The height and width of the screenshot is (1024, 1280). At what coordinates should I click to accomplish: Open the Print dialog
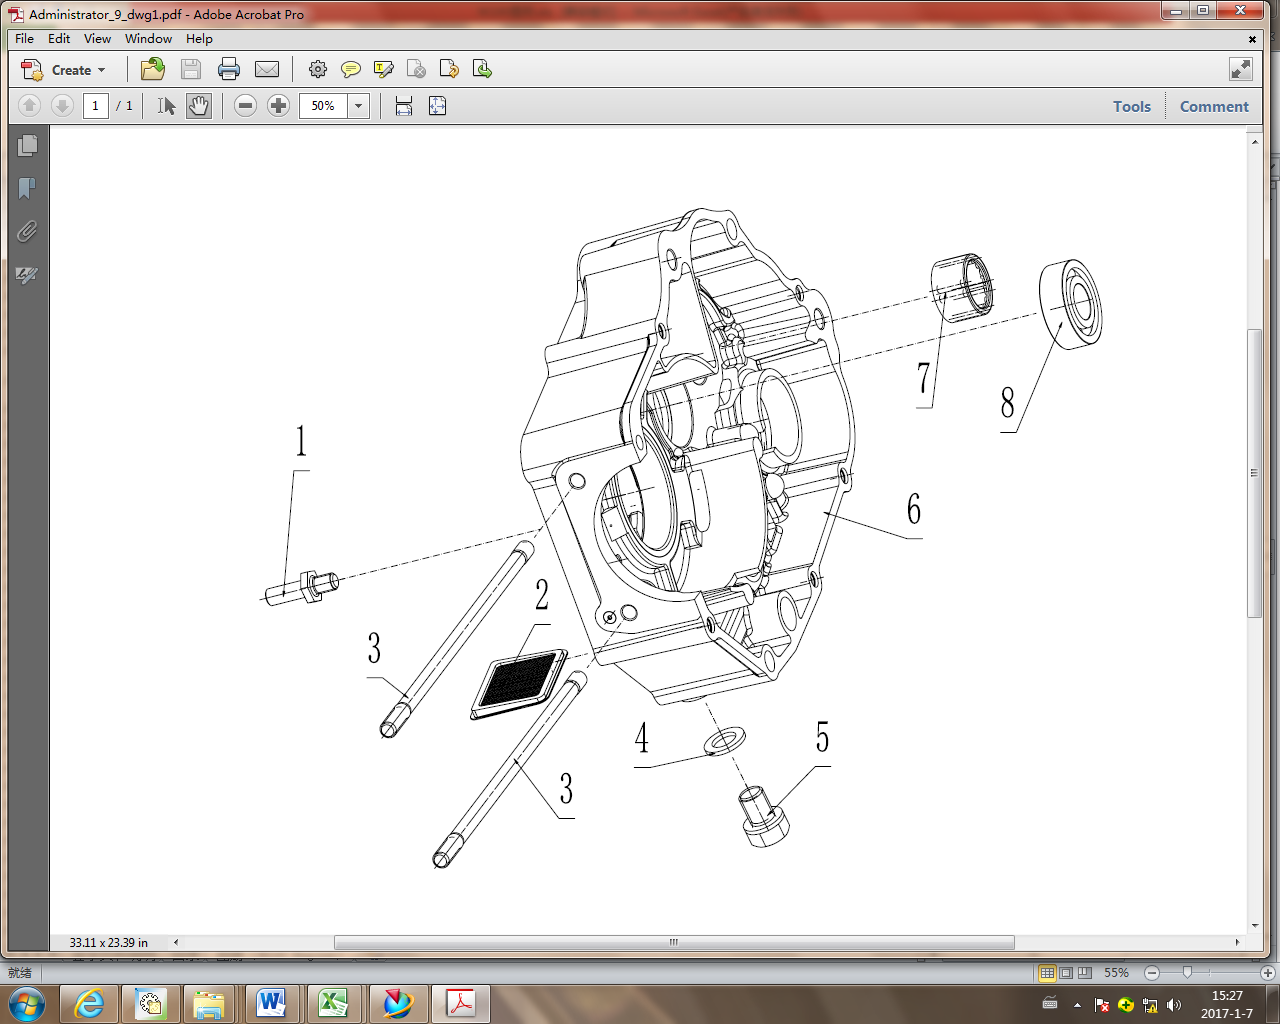pyautogui.click(x=229, y=69)
